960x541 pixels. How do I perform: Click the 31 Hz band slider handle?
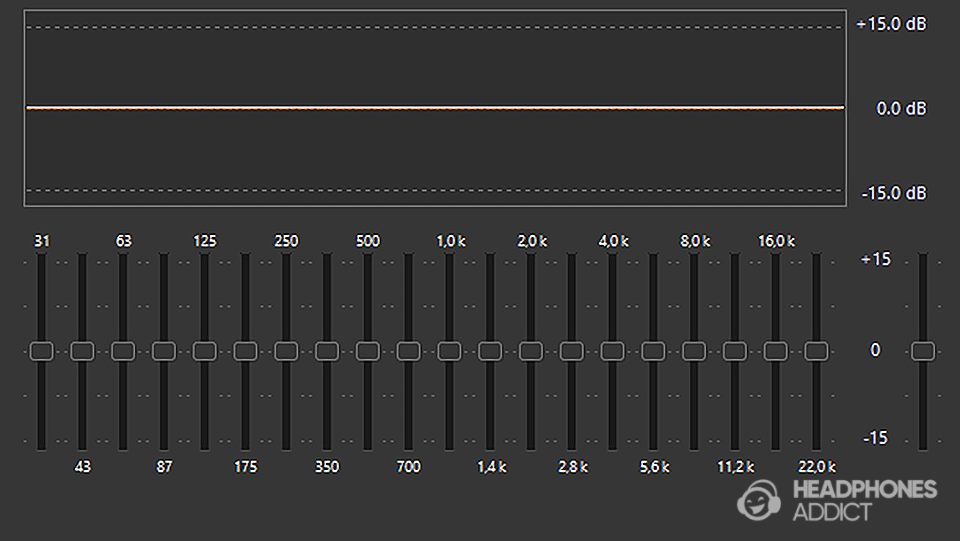click(x=42, y=351)
